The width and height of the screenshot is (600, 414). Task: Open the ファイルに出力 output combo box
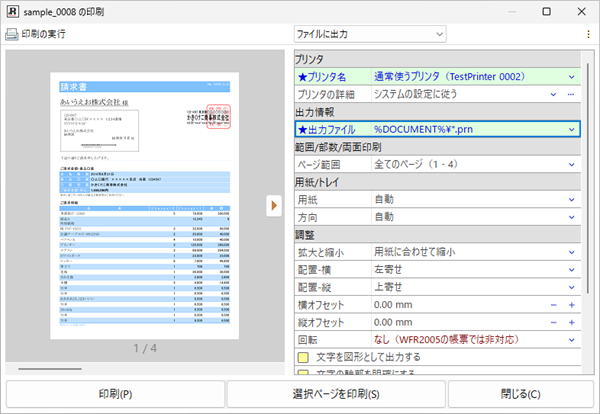tap(370, 34)
